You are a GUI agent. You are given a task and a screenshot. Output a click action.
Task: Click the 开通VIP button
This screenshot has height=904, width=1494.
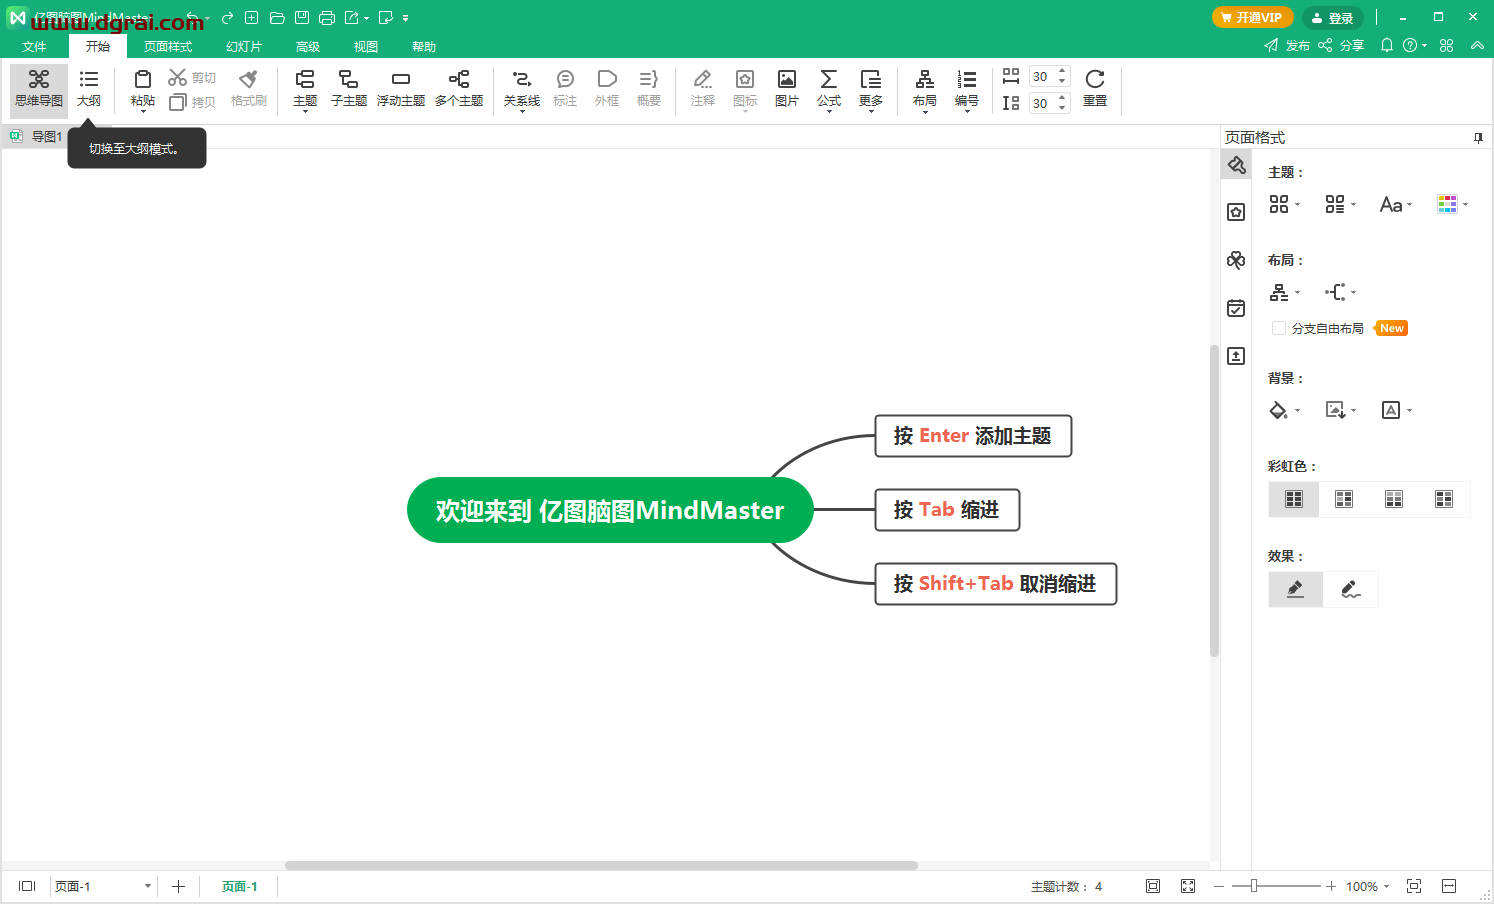click(1252, 17)
